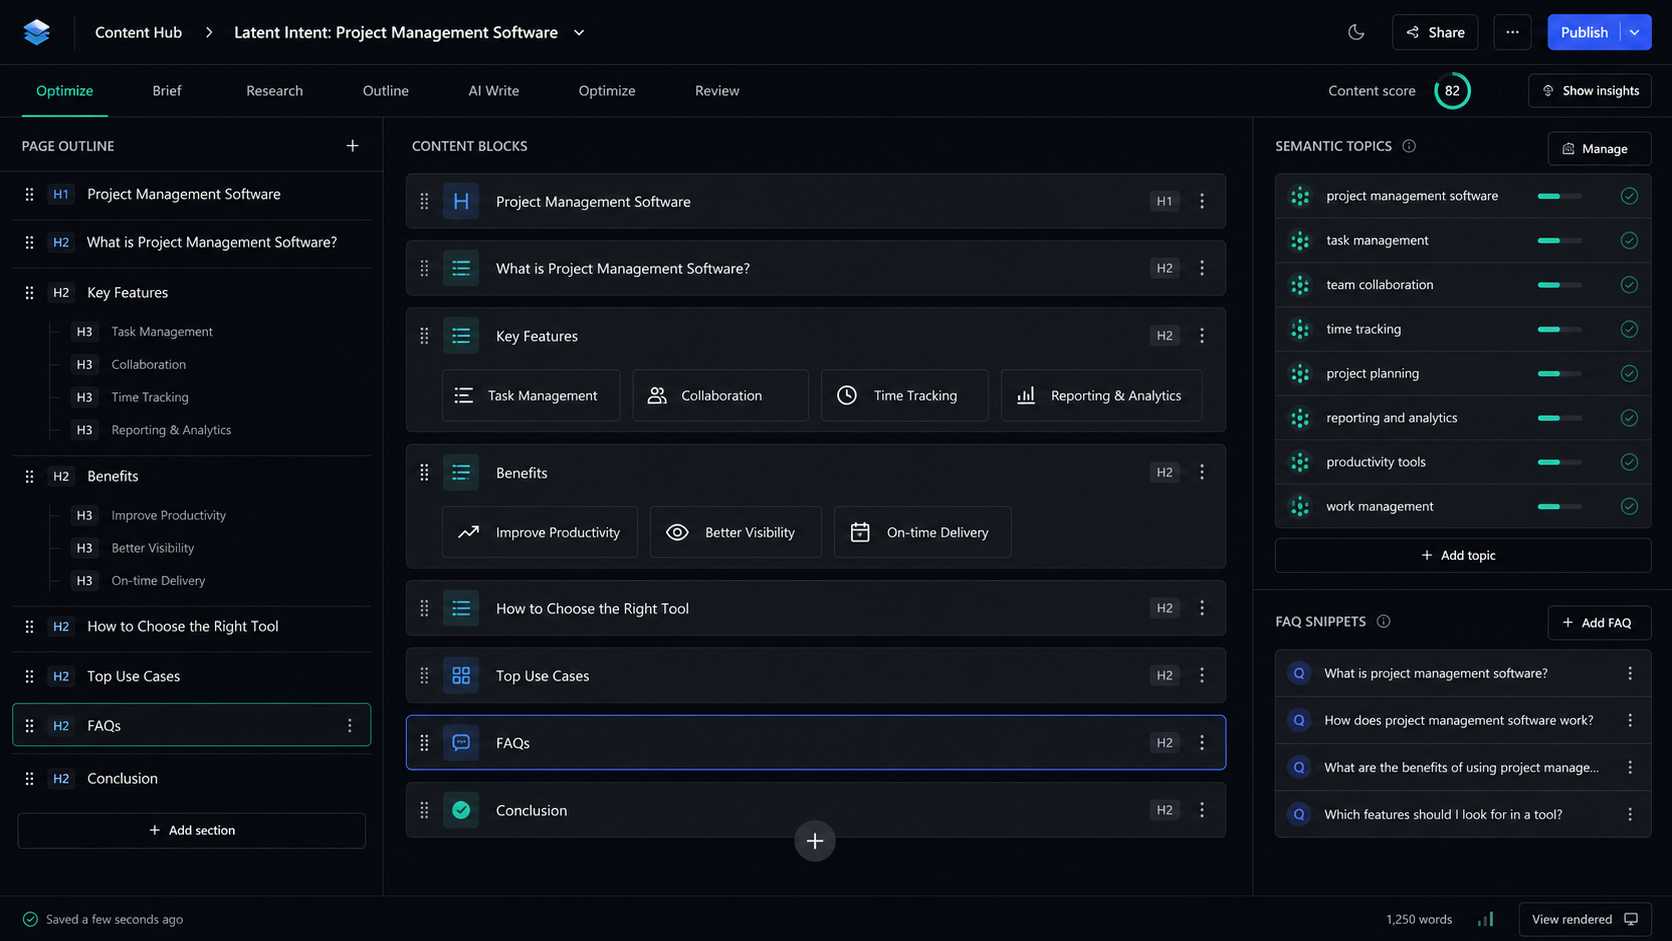The image size is (1672, 941).
Task: Click the Share button
Action: (x=1435, y=32)
